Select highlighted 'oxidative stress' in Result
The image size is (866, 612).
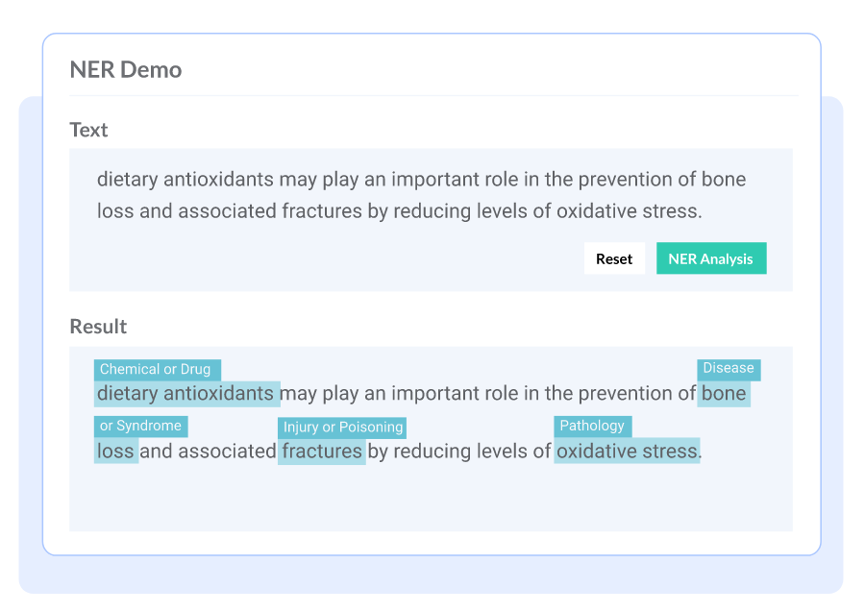pyautogui.click(x=627, y=451)
